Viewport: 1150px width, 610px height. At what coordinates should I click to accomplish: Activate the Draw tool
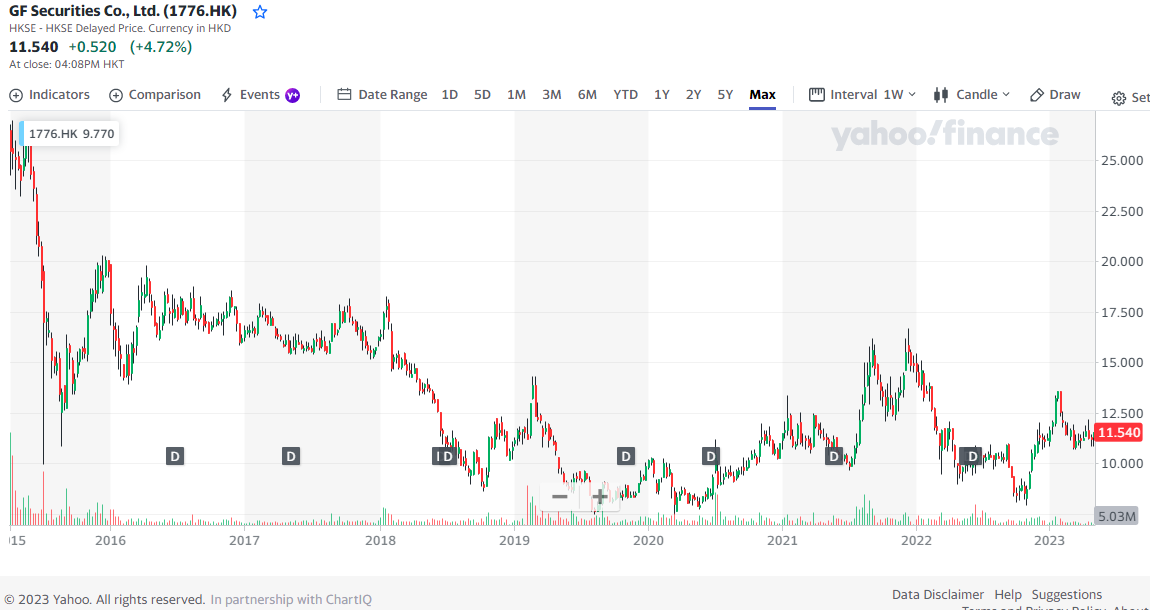(1055, 95)
